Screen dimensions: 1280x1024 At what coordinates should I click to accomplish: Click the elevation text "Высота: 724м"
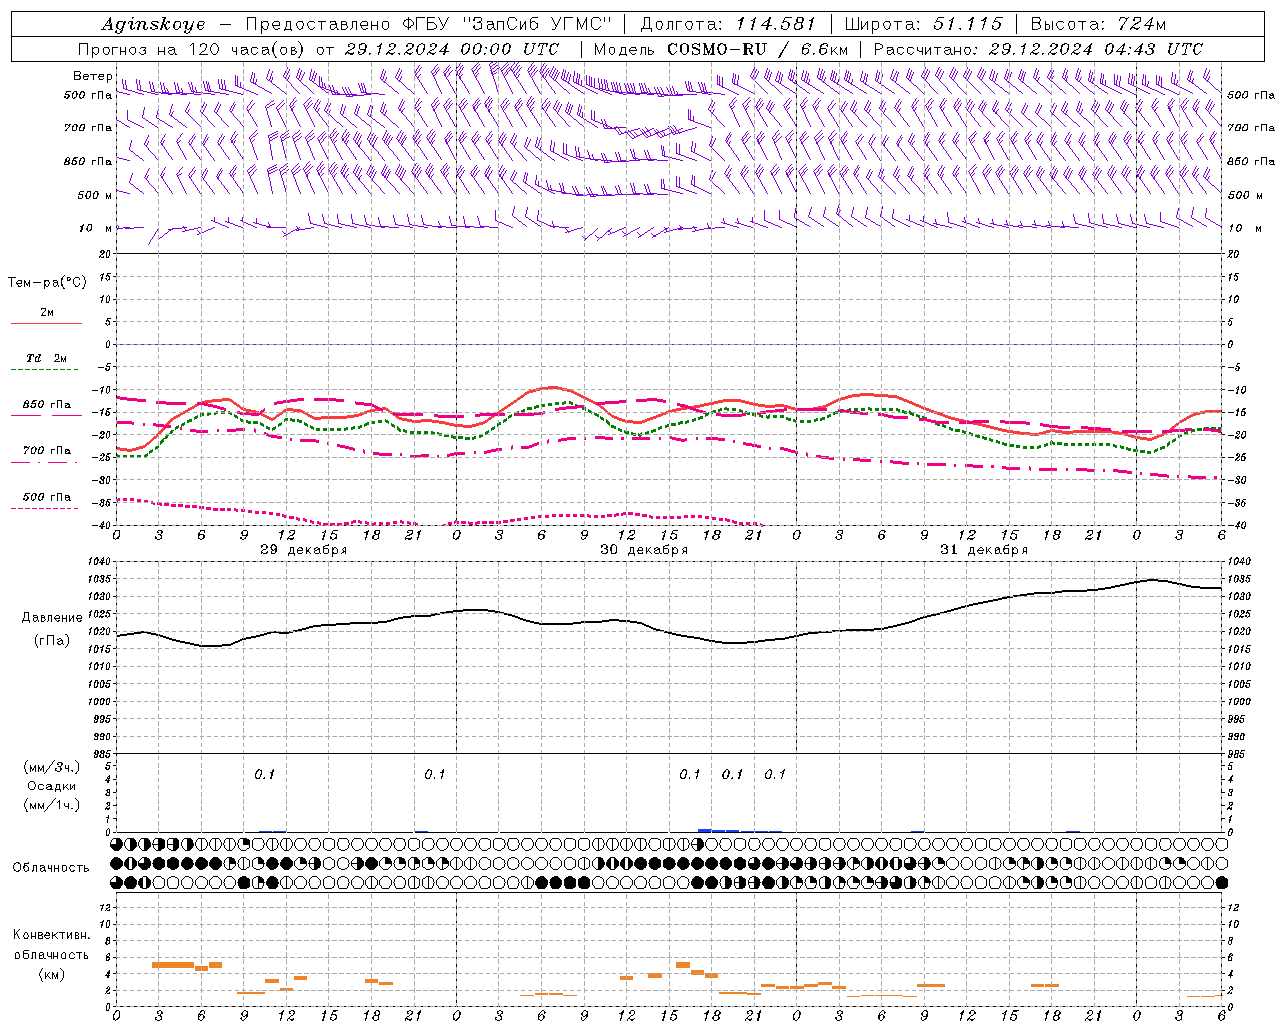point(1097,24)
